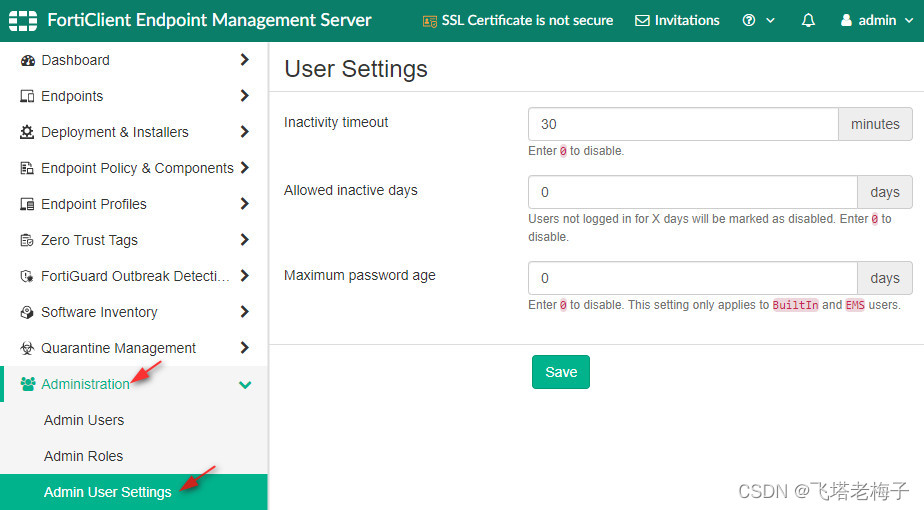Click the EMS code text
Image resolution: width=924 pixels, height=510 pixels.
tap(854, 305)
